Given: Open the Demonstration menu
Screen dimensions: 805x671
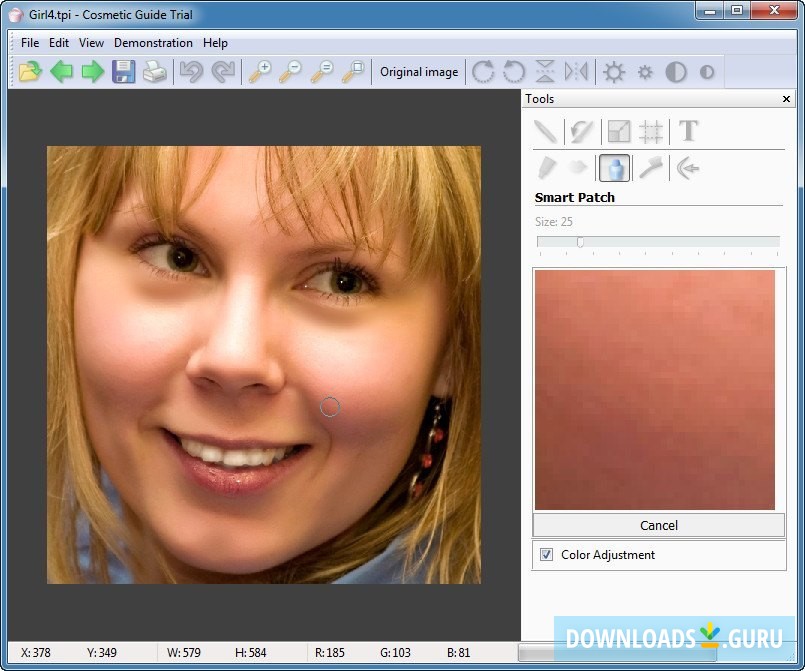Looking at the screenshot, I should (153, 43).
